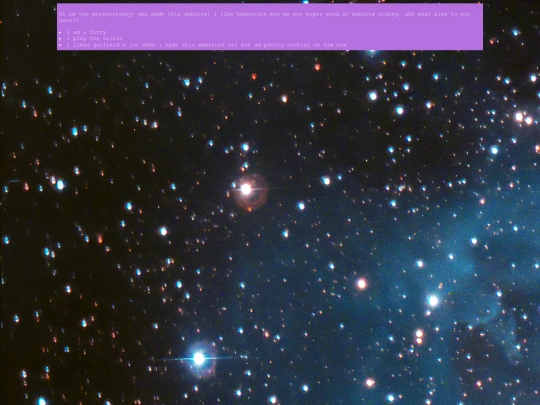Click the "i play the violin" bullet
Viewport: 540px width, 405px height.
[x=94, y=38]
